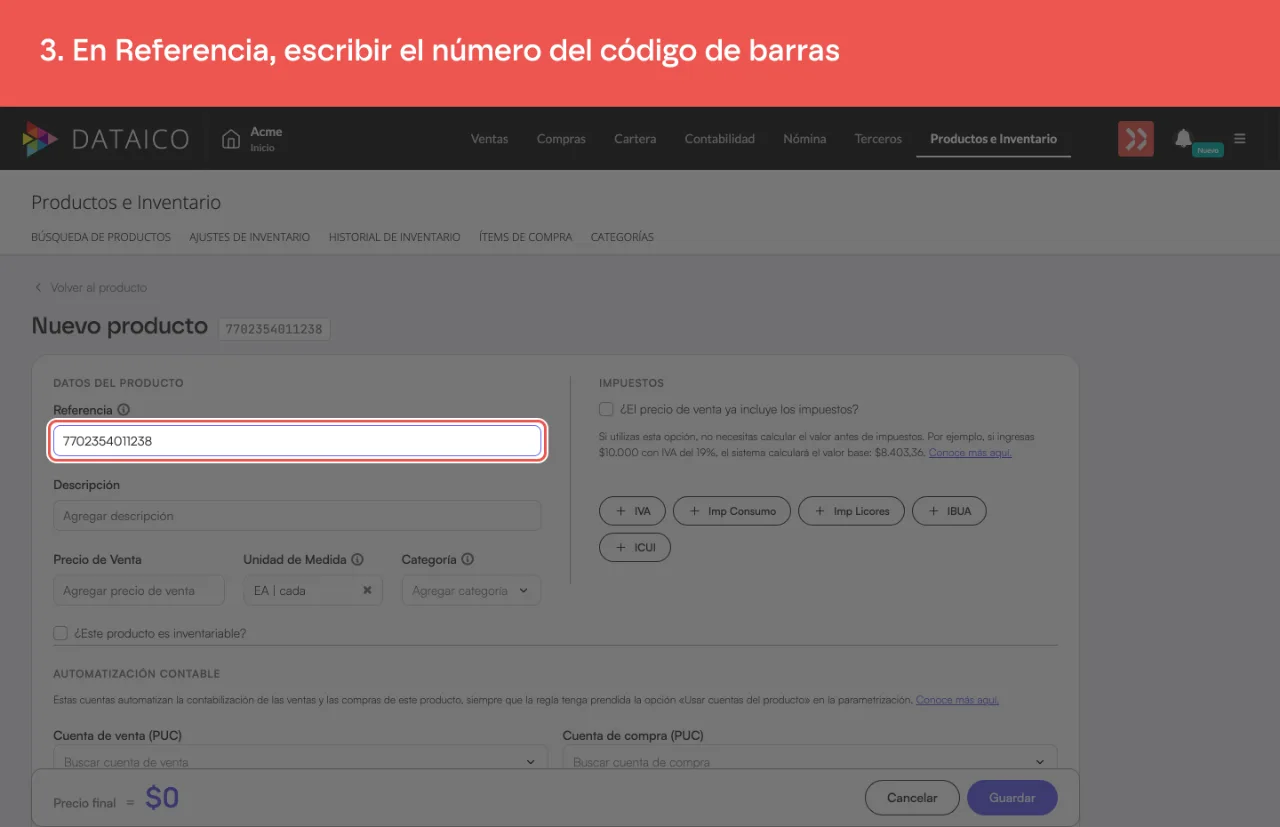Go to Ajustes de Inventario tab
This screenshot has height=827, width=1280.
[250, 237]
